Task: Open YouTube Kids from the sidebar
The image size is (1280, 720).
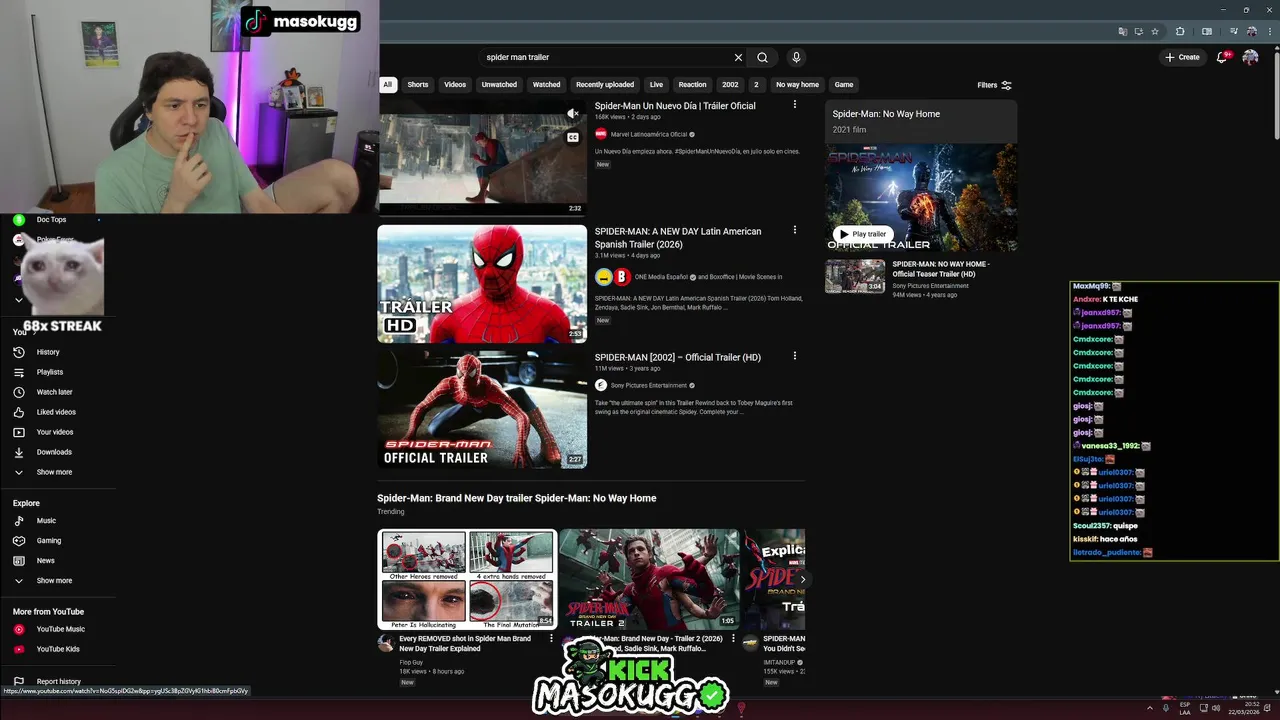Action: 58,649
